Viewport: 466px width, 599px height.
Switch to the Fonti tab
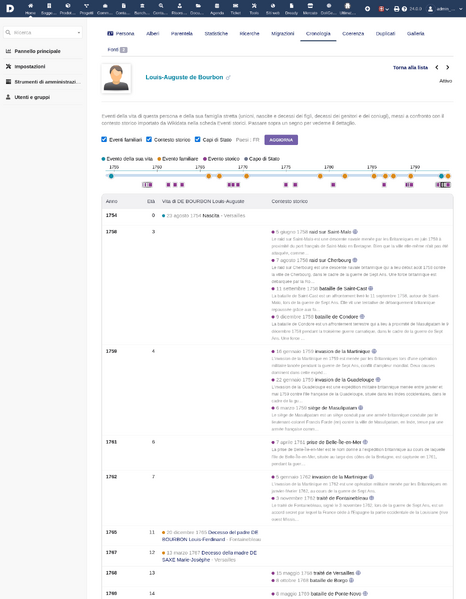(117, 50)
